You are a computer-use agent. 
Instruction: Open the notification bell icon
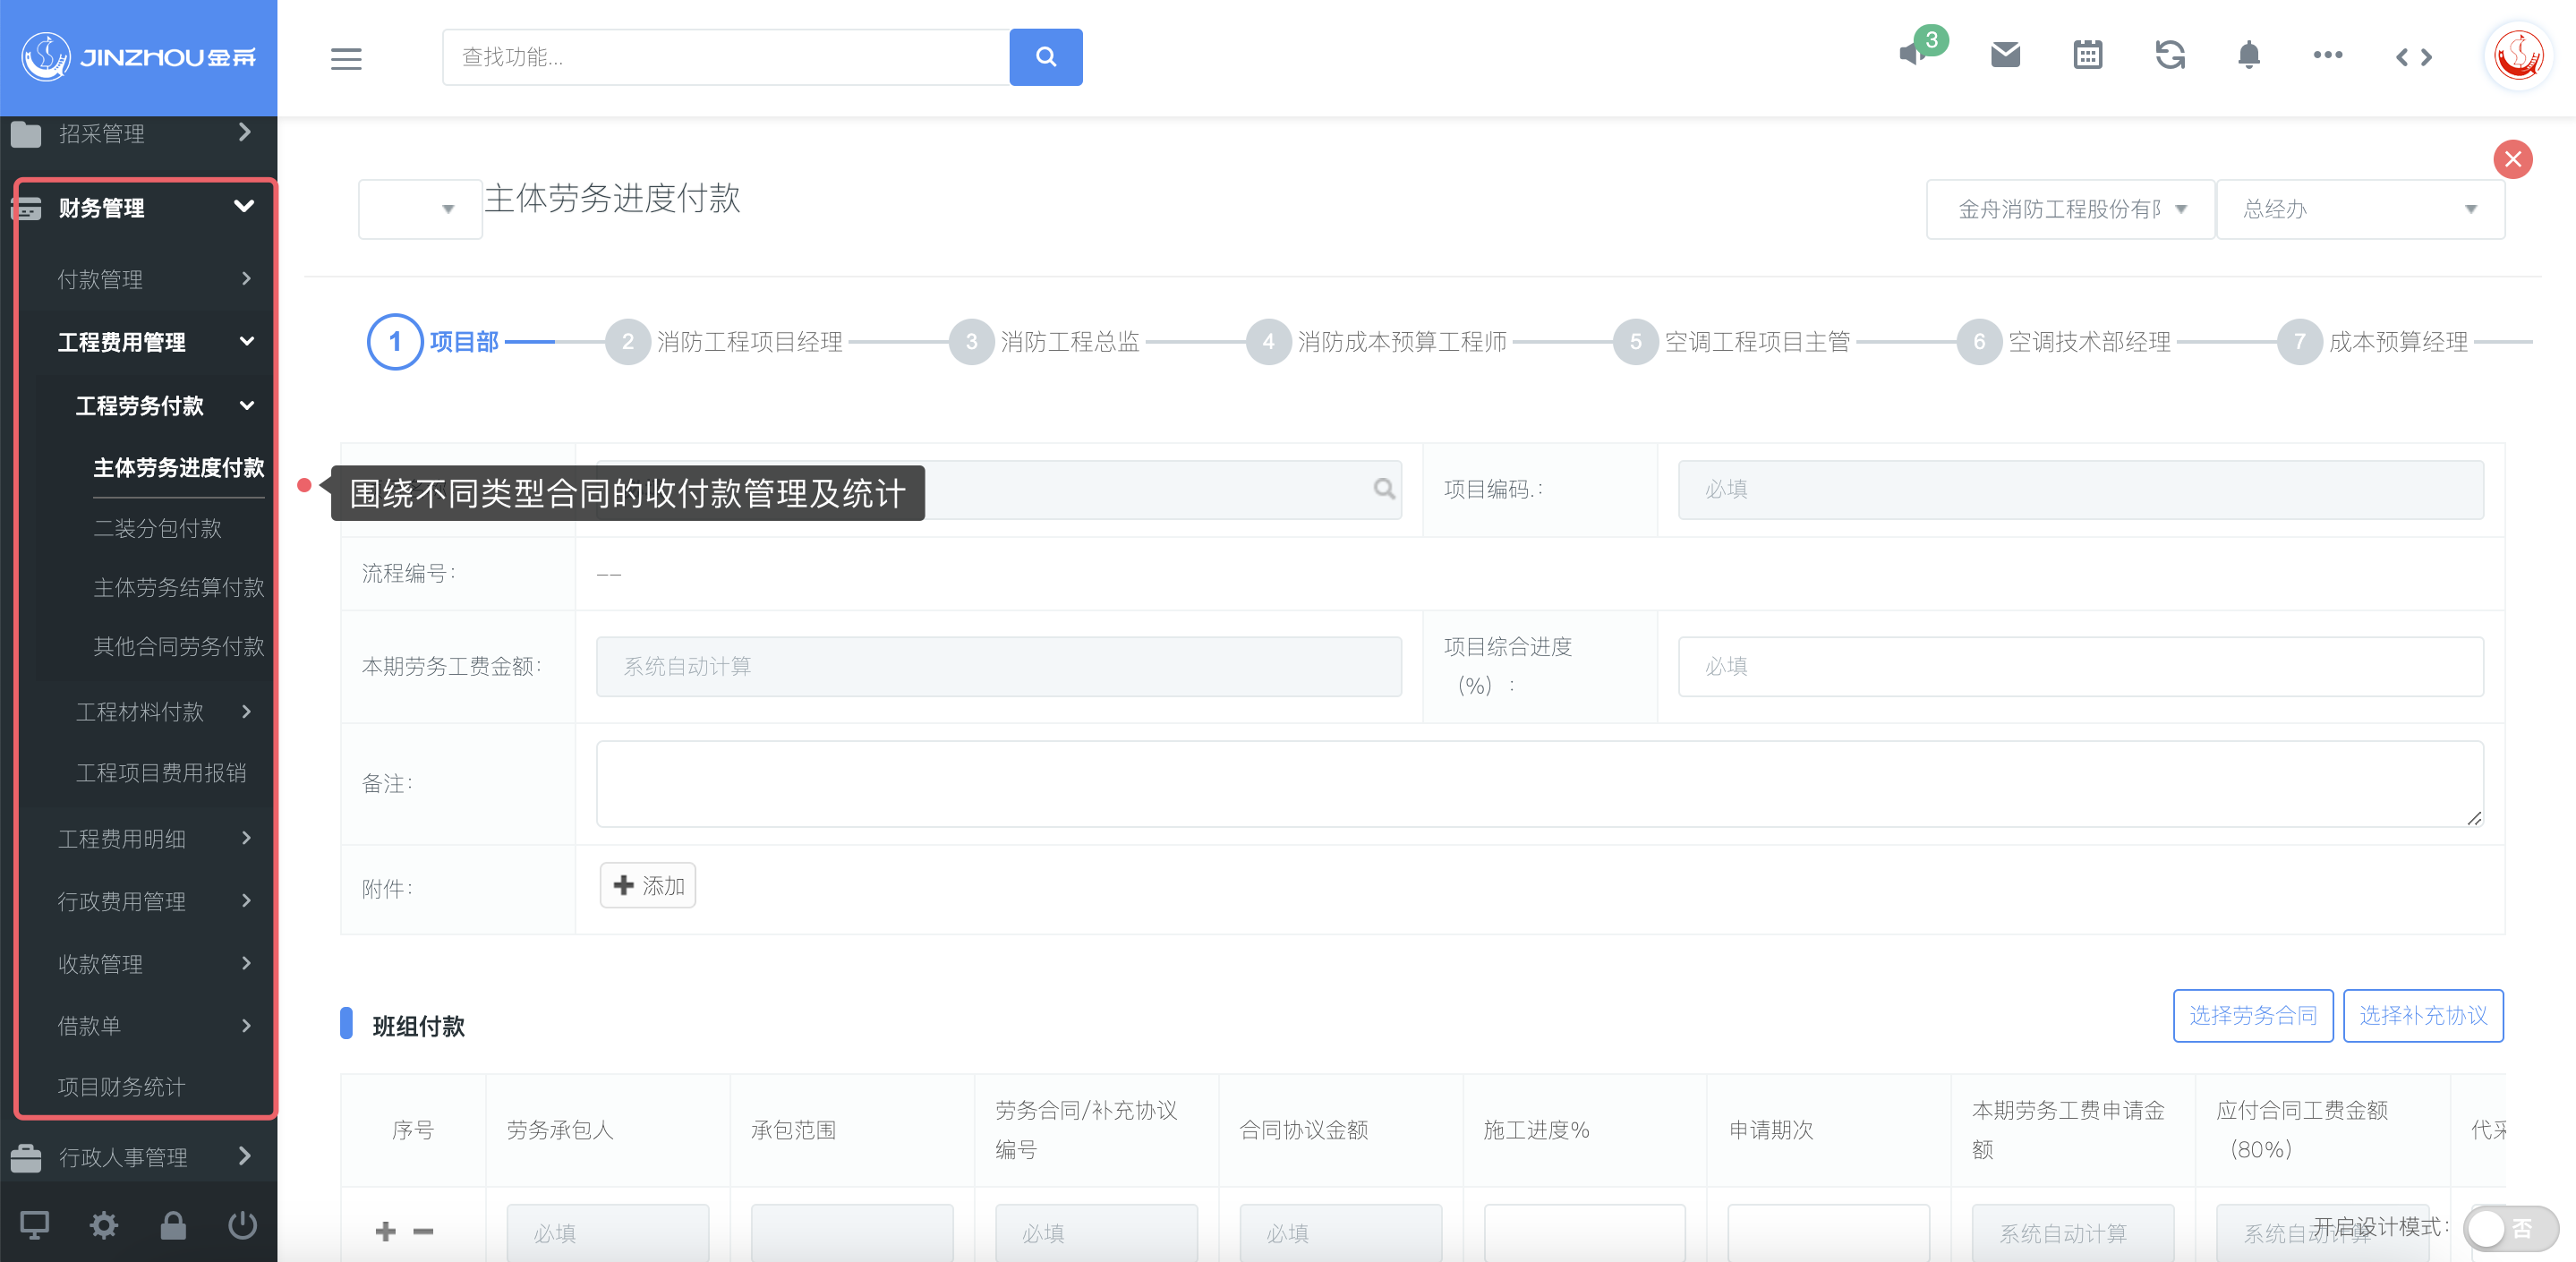pos(2248,55)
